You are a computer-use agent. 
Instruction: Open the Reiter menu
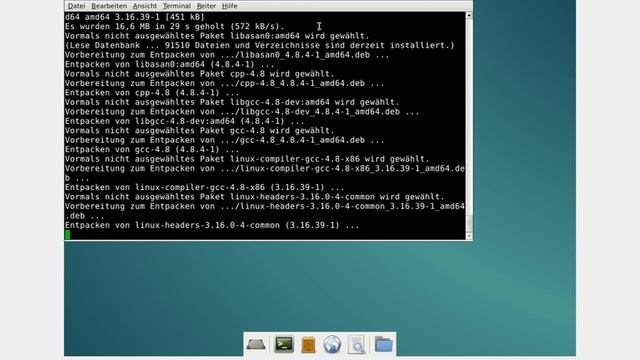pyautogui.click(x=206, y=6)
